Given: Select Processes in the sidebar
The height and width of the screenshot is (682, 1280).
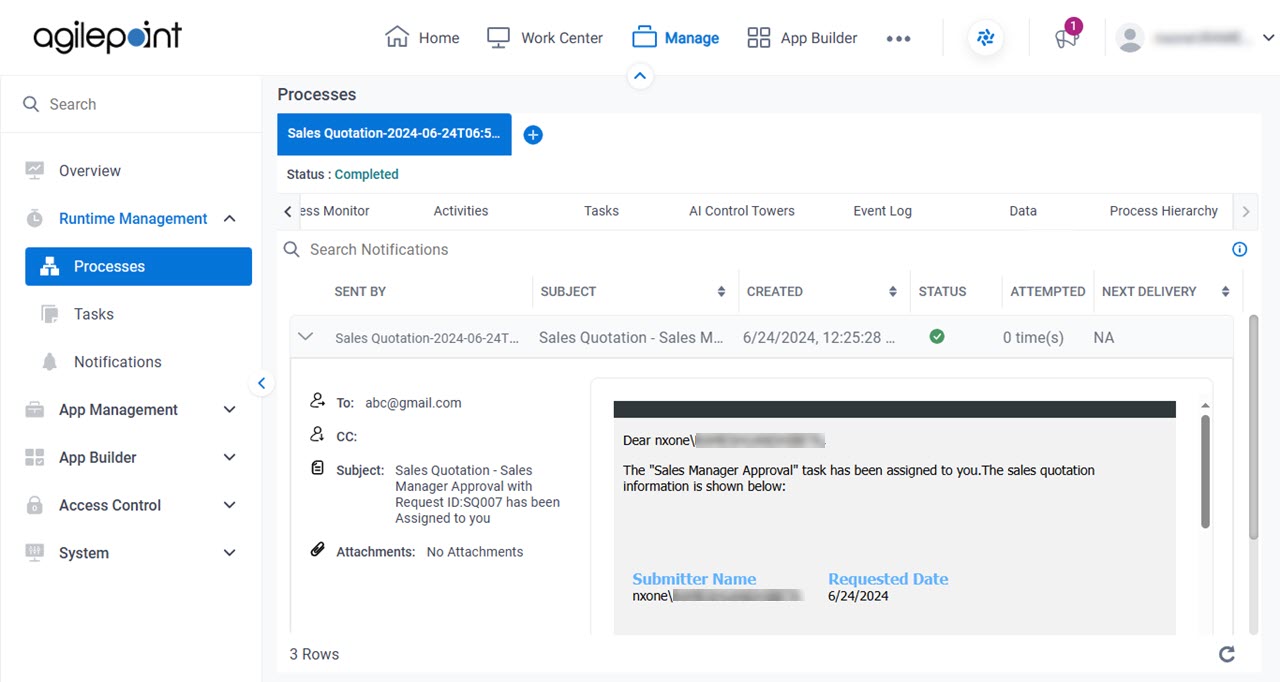Looking at the screenshot, I should click(x=138, y=267).
